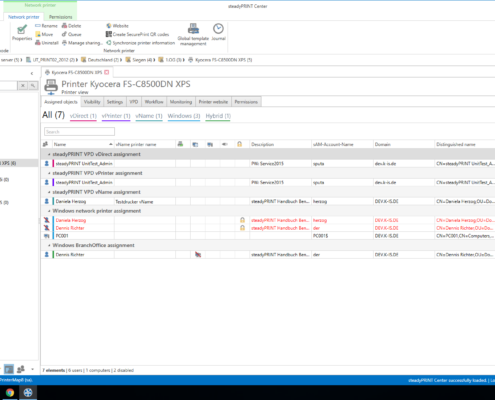The image size is (495, 400).
Task: Click the default printer column header icon
Action: tap(180, 144)
